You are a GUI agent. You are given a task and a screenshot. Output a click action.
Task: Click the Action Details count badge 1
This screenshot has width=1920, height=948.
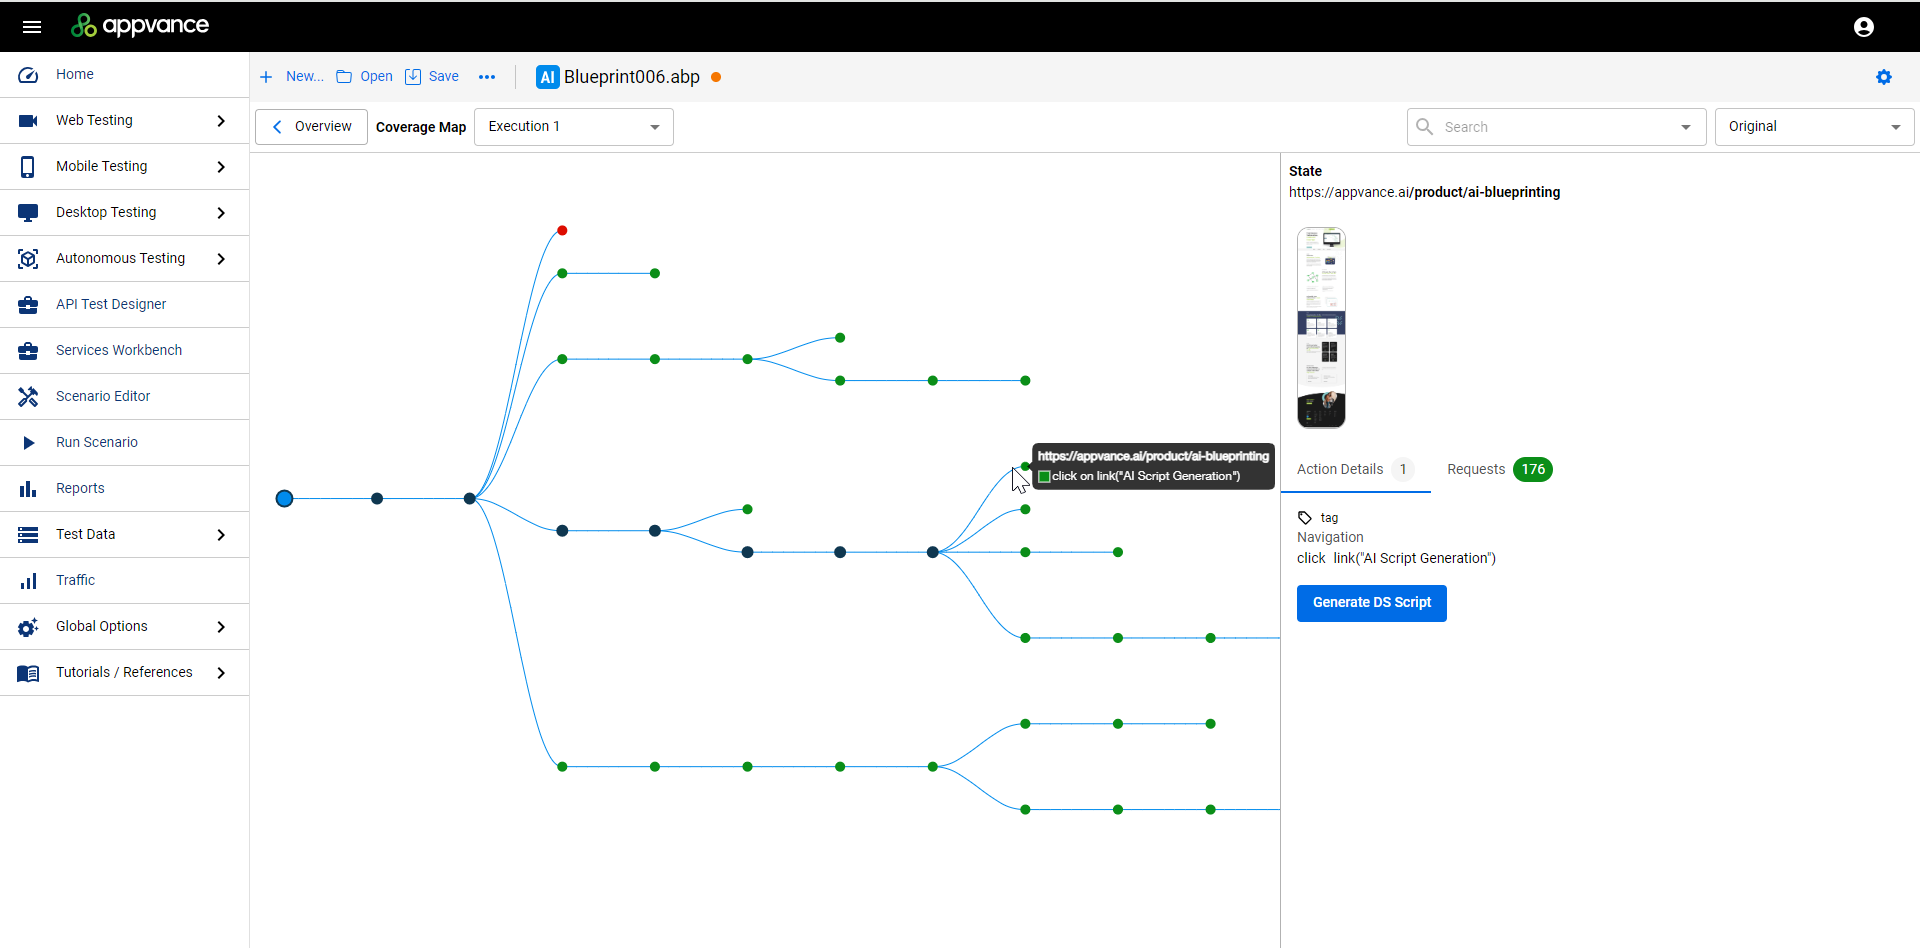(x=1403, y=470)
